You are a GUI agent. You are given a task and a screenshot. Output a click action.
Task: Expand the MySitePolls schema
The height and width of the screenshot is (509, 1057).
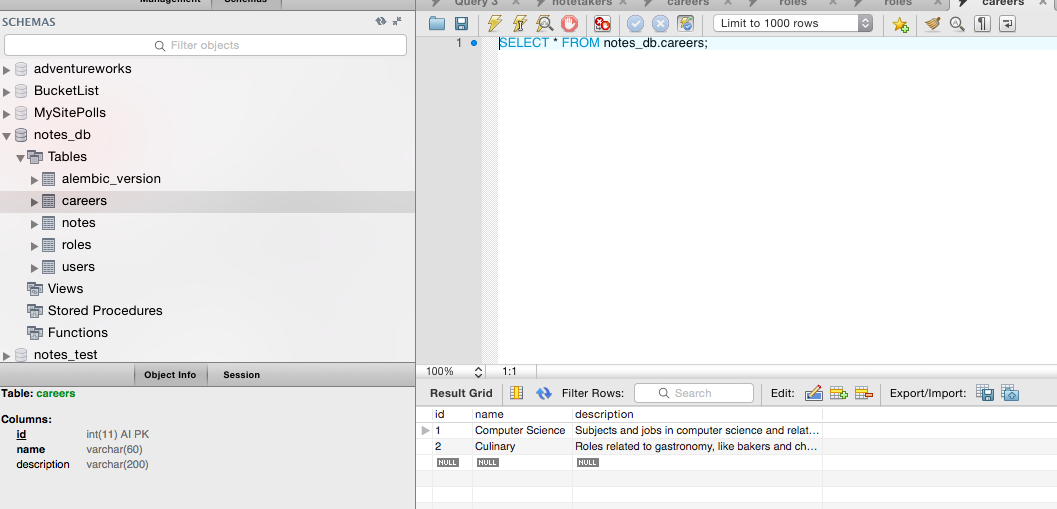point(7,113)
